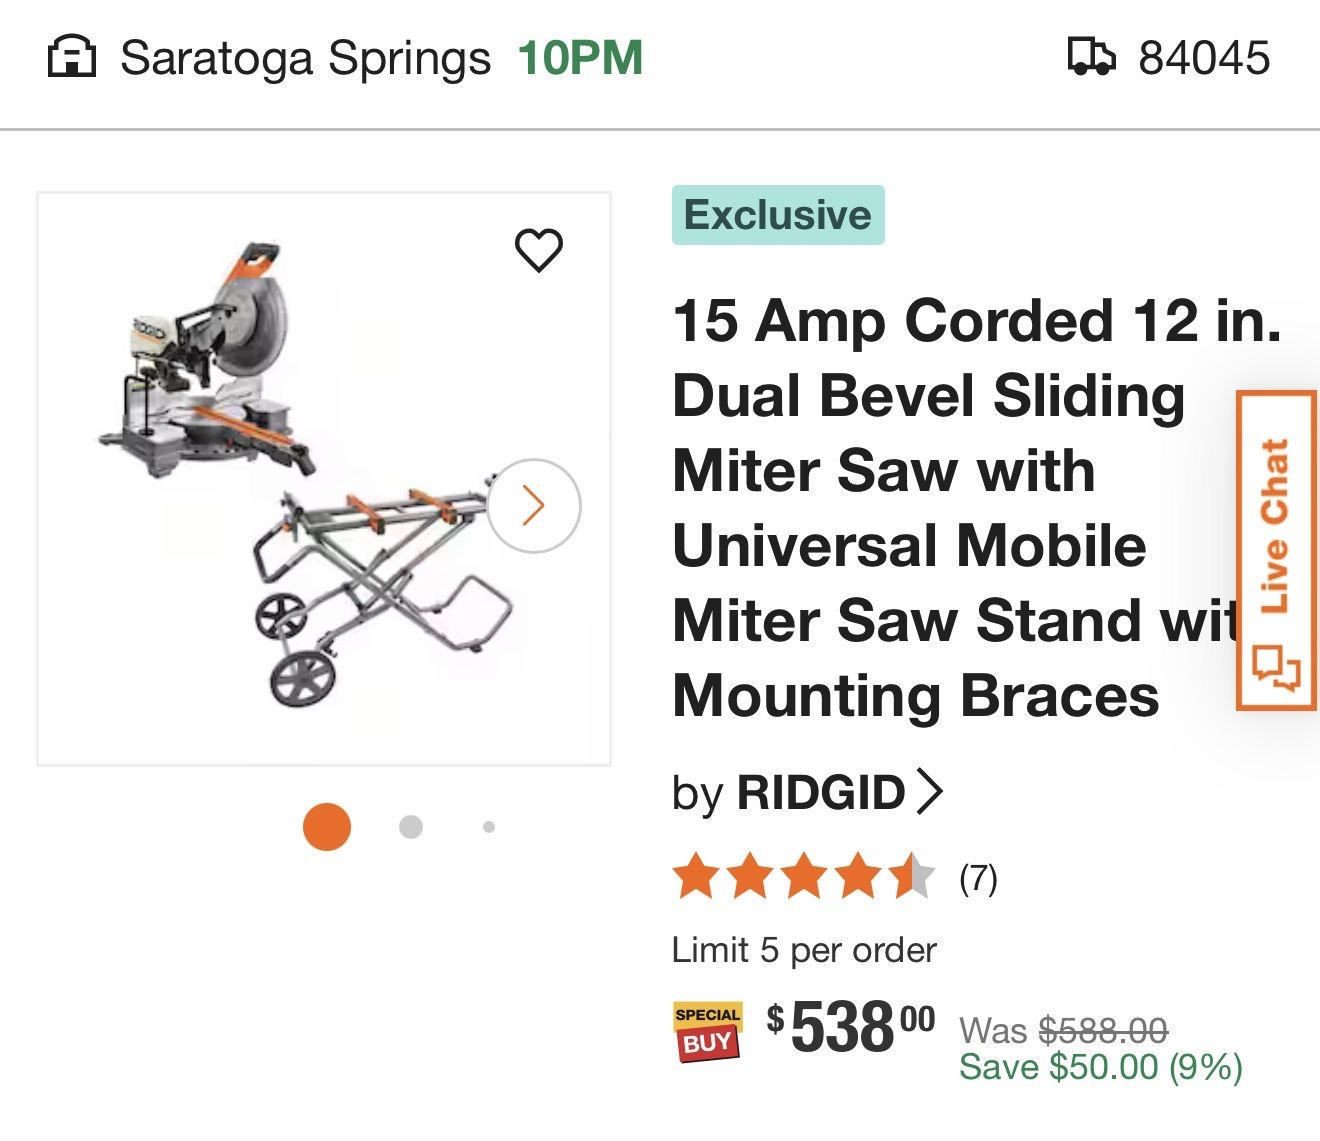Select the active orange carousel dot
Screen dimensions: 1320x1141
coord(326,826)
